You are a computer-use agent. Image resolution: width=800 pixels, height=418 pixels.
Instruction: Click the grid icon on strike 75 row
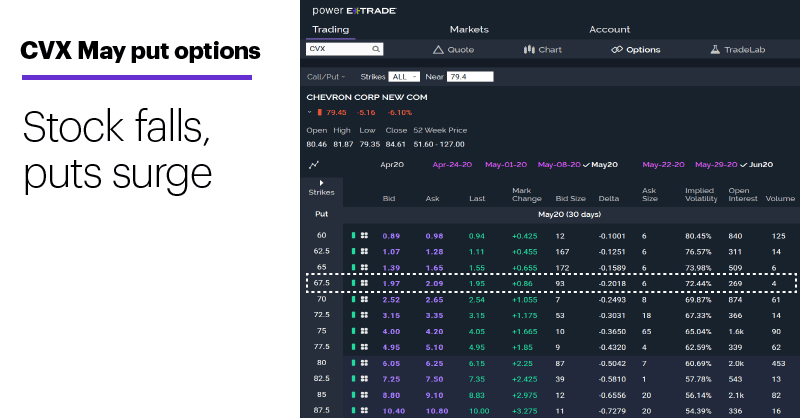point(364,331)
